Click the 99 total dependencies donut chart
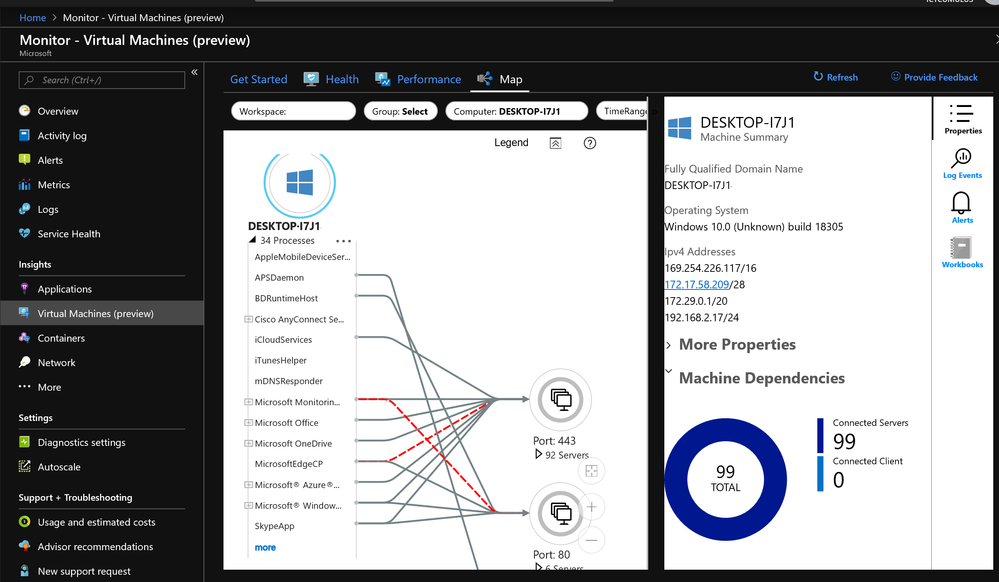Image resolution: width=999 pixels, height=582 pixels. click(x=726, y=479)
